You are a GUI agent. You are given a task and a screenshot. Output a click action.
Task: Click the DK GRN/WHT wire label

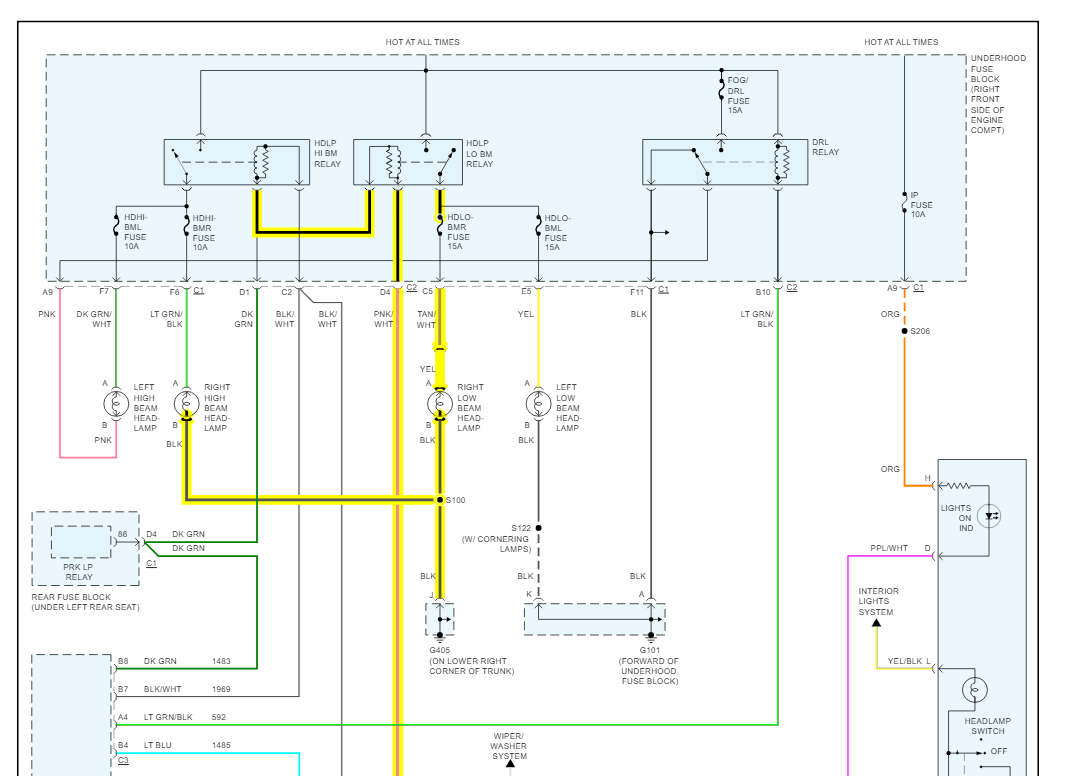94,319
